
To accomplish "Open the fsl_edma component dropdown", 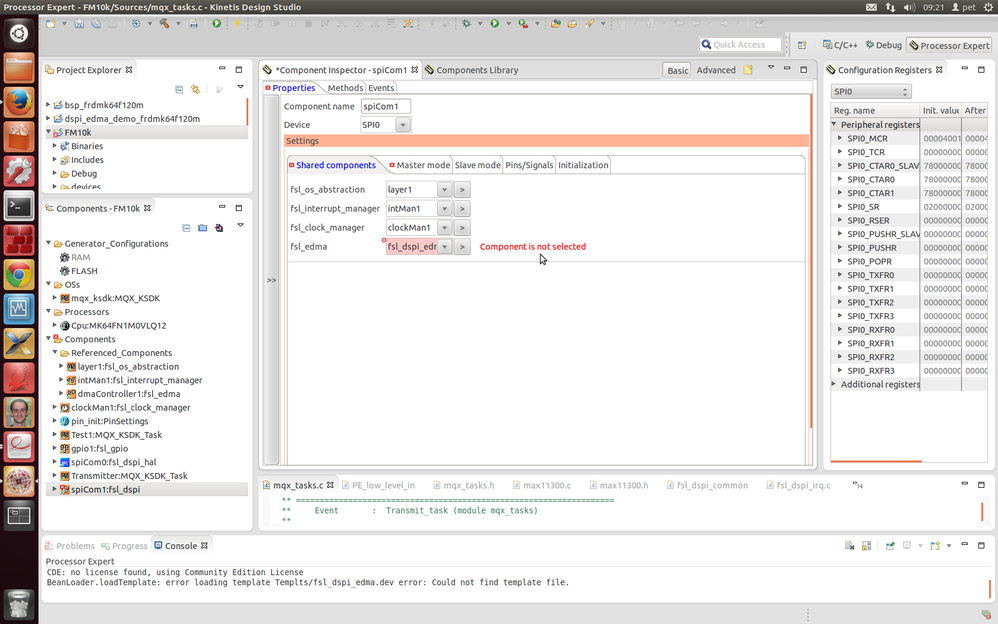I will point(444,246).
